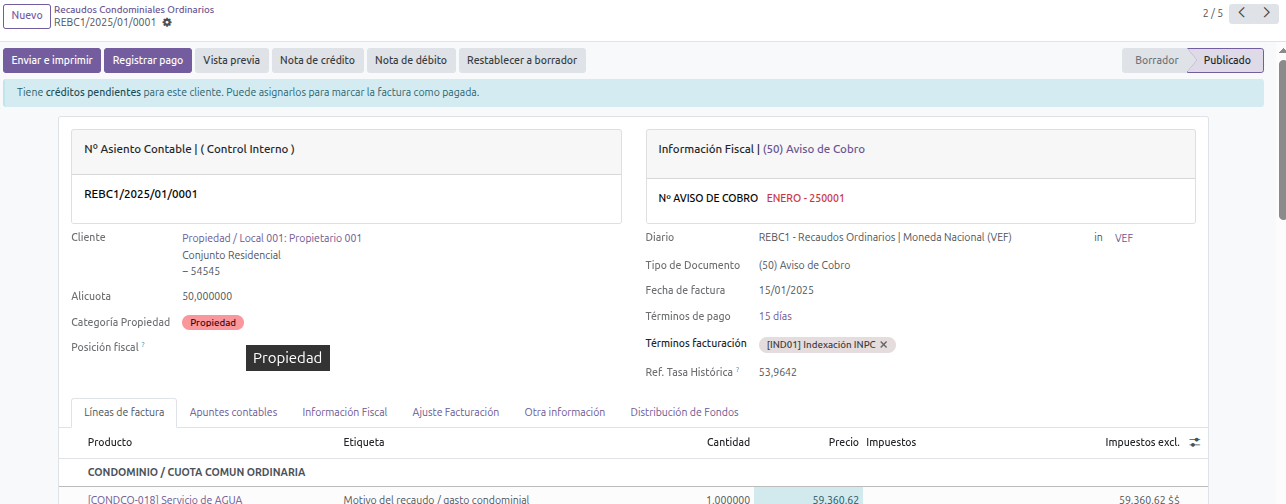
Task: Open the Distribución de Fondos tab
Action: tap(684, 412)
